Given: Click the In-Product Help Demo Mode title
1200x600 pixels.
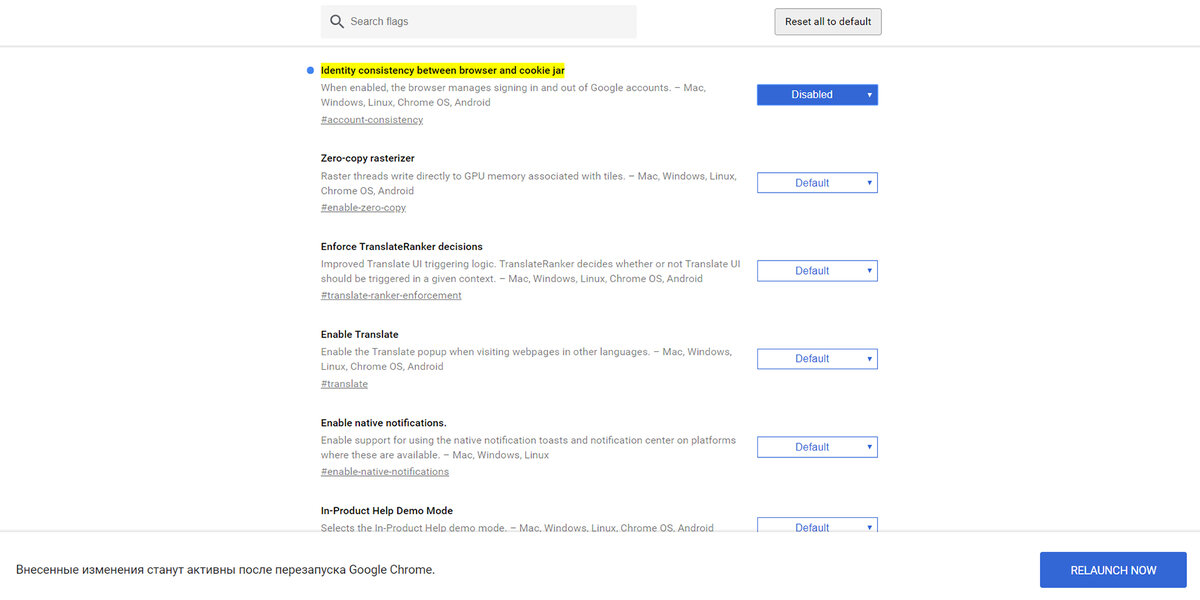Looking at the screenshot, I should point(387,511).
